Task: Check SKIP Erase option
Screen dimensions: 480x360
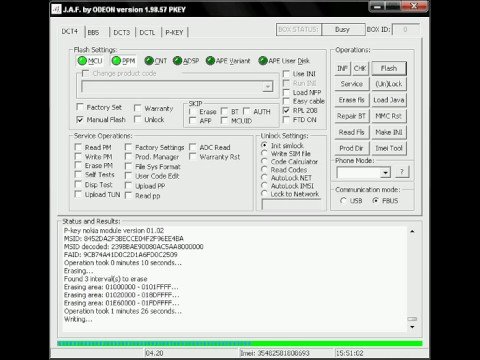Action: (192, 111)
